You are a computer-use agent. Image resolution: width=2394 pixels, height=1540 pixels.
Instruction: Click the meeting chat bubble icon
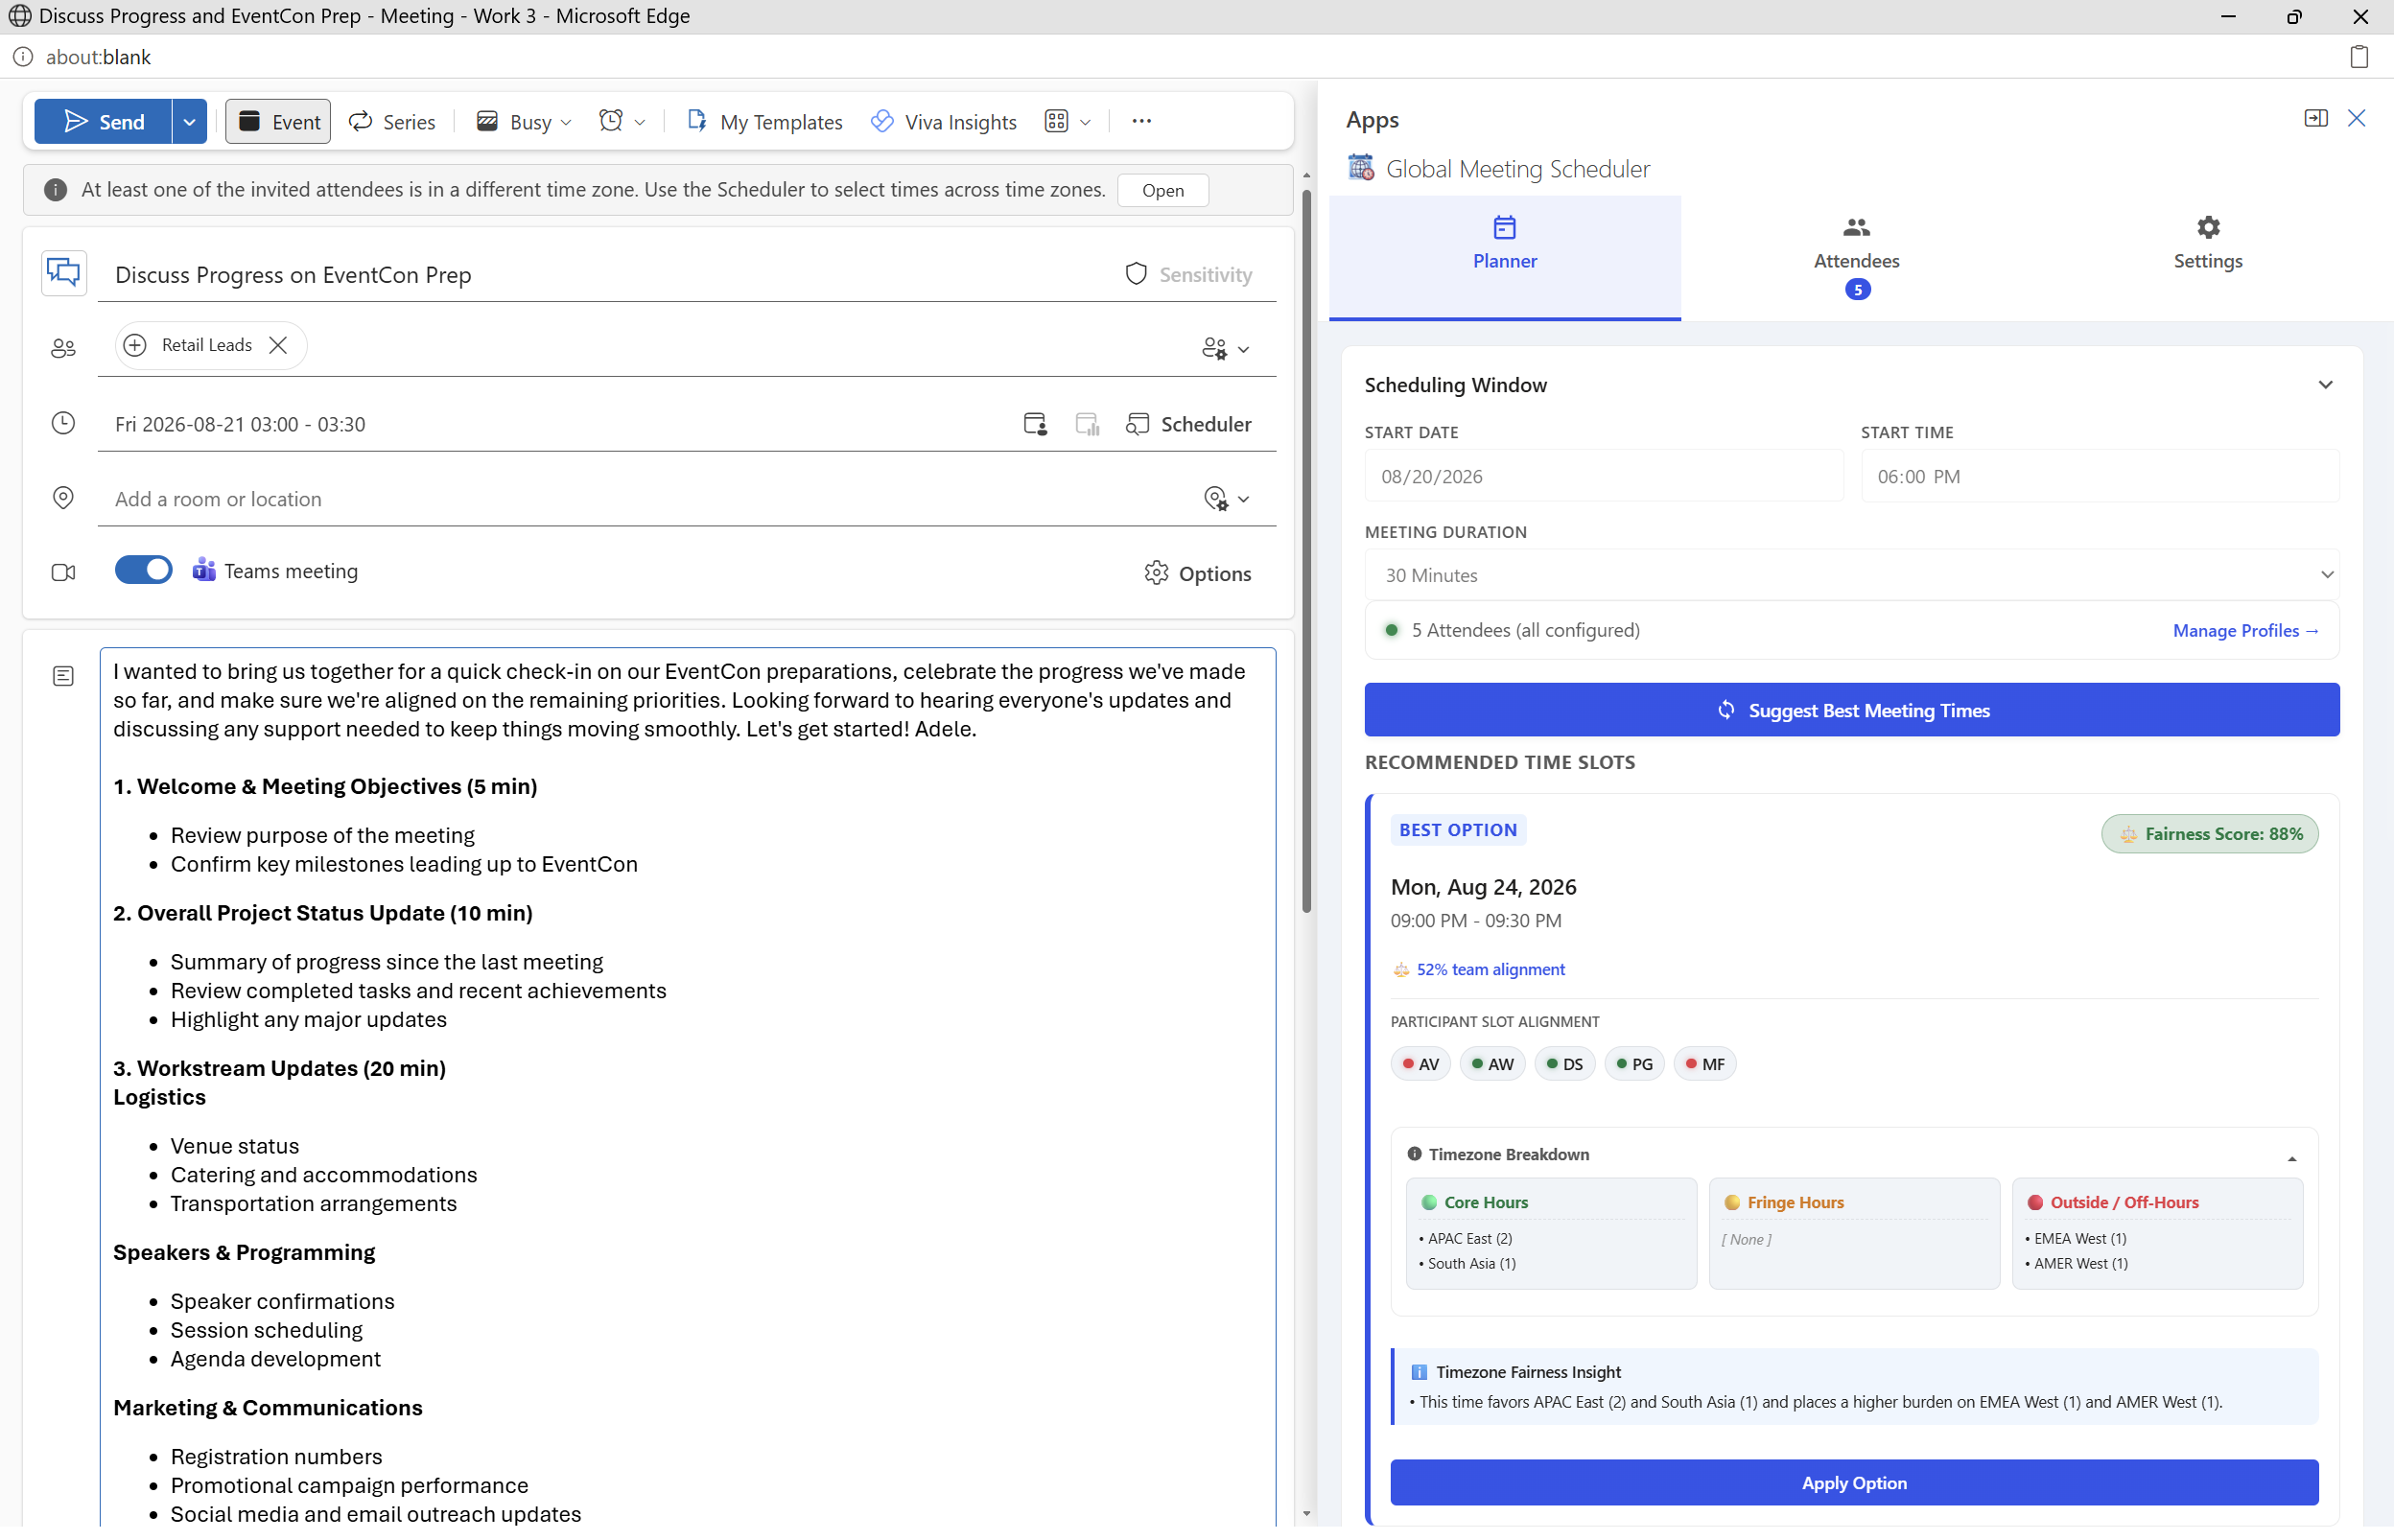[64, 273]
